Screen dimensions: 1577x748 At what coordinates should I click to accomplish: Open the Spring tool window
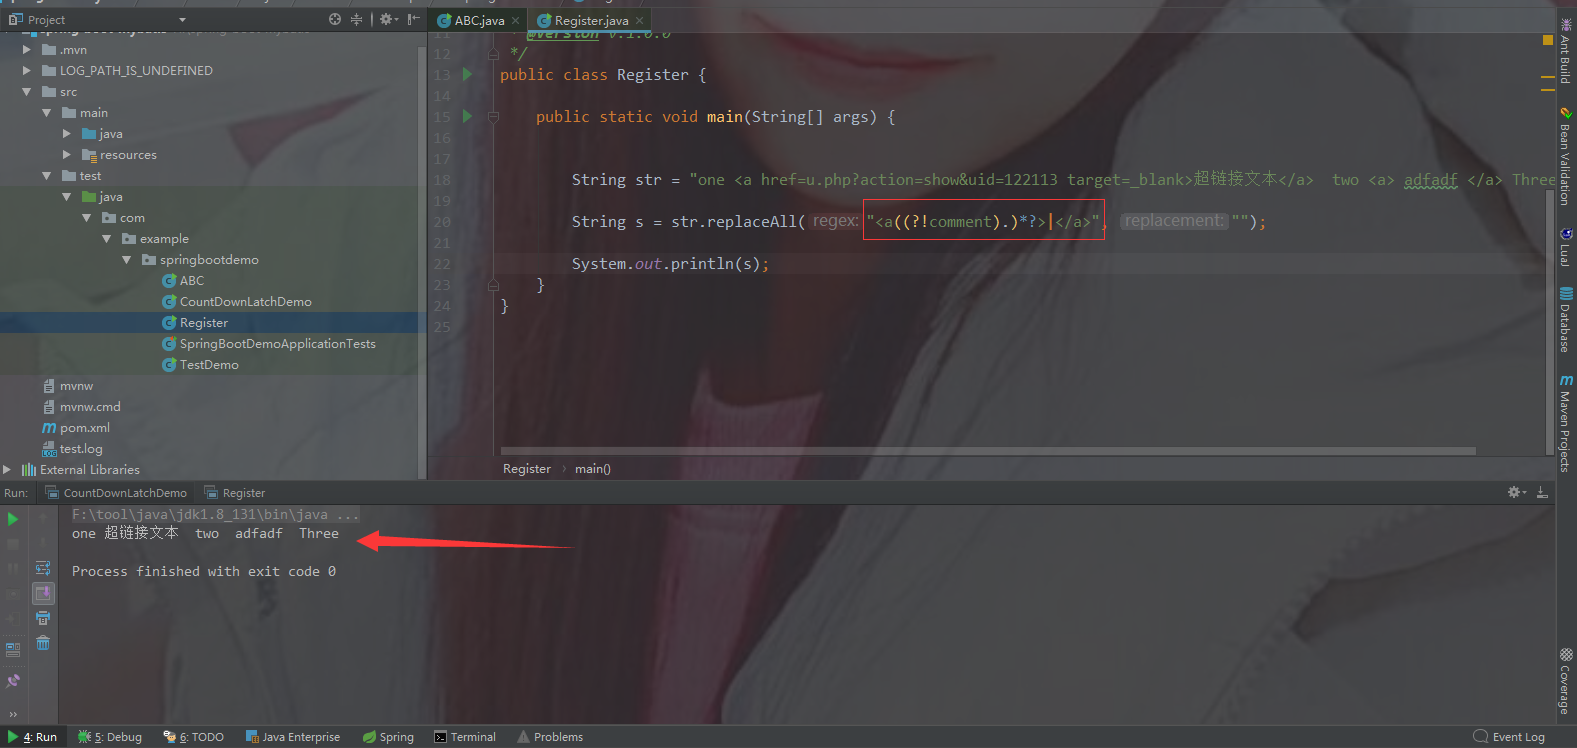point(389,737)
